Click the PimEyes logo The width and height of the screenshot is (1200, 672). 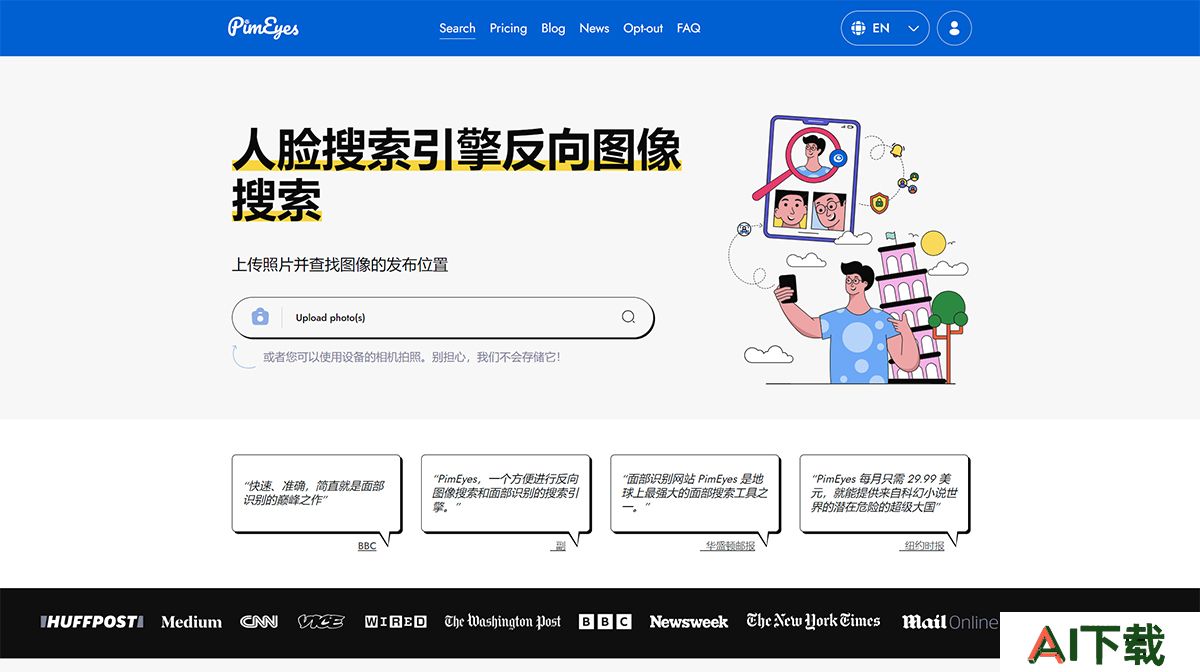(x=263, y=27)
